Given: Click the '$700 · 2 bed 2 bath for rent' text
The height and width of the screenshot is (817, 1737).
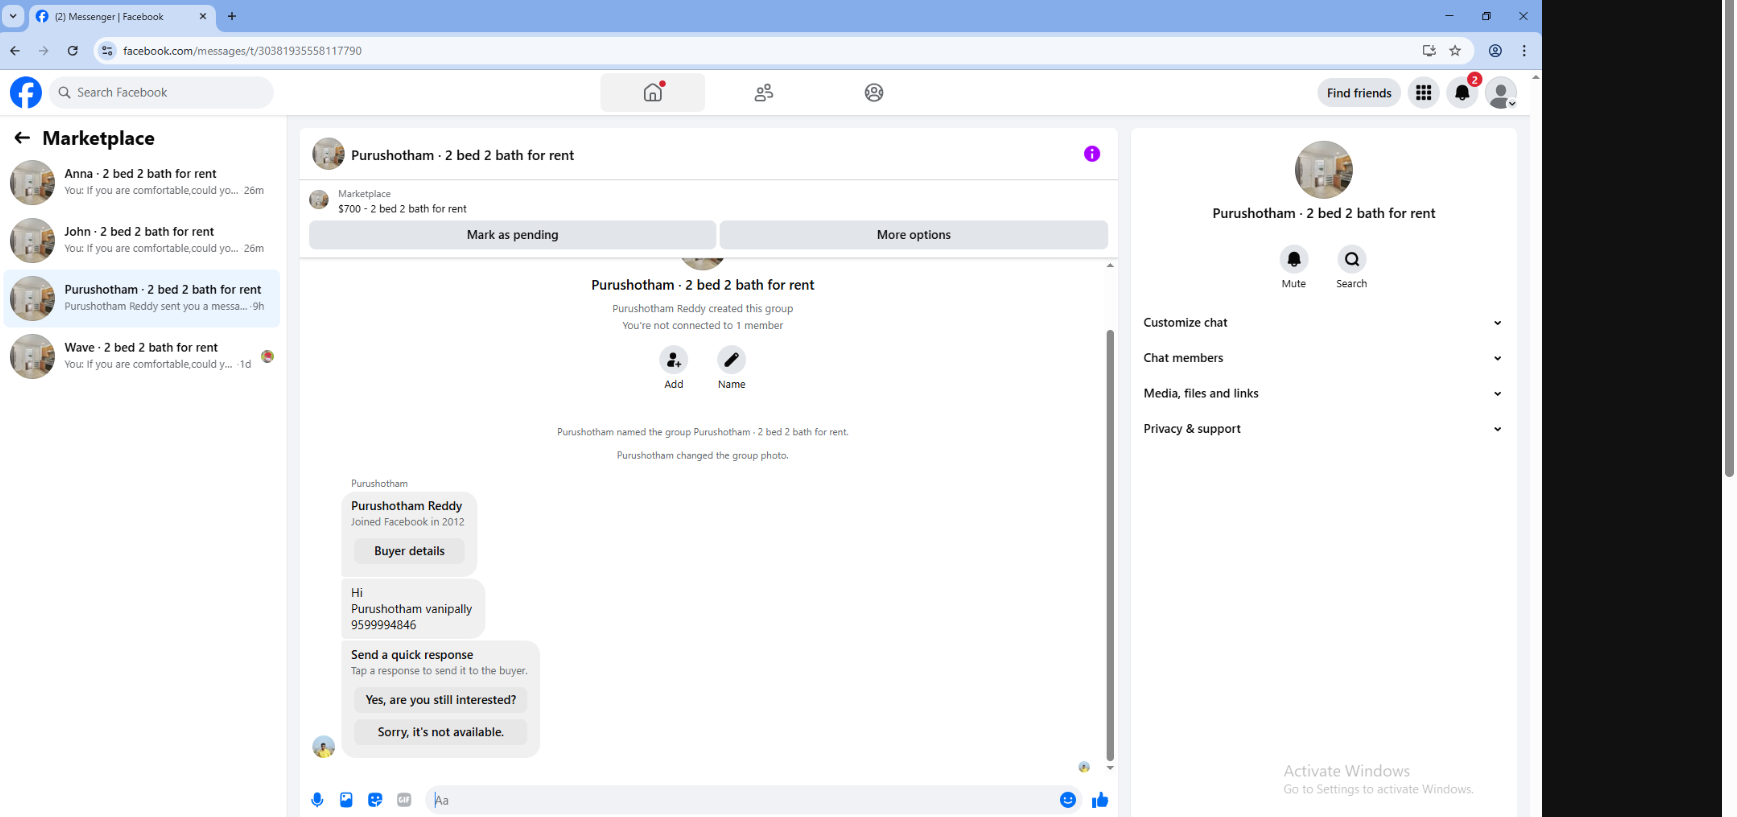Looking at the screenshot, I should [402, 209].
